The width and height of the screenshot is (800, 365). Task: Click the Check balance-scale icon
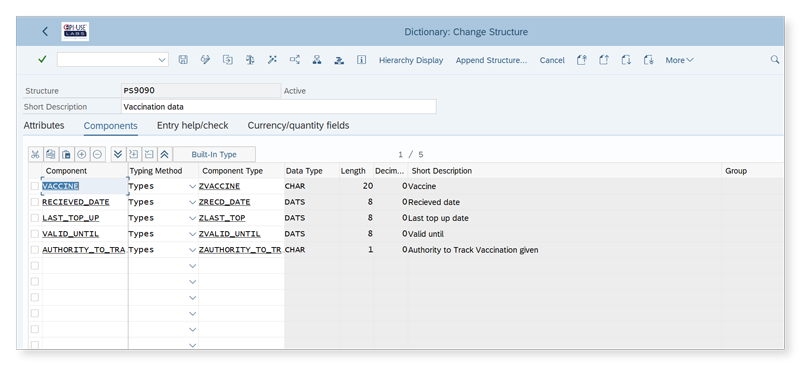(250, 60)
